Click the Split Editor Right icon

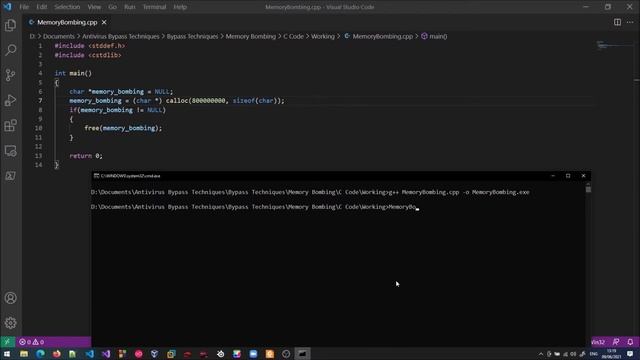coord(617,22)
